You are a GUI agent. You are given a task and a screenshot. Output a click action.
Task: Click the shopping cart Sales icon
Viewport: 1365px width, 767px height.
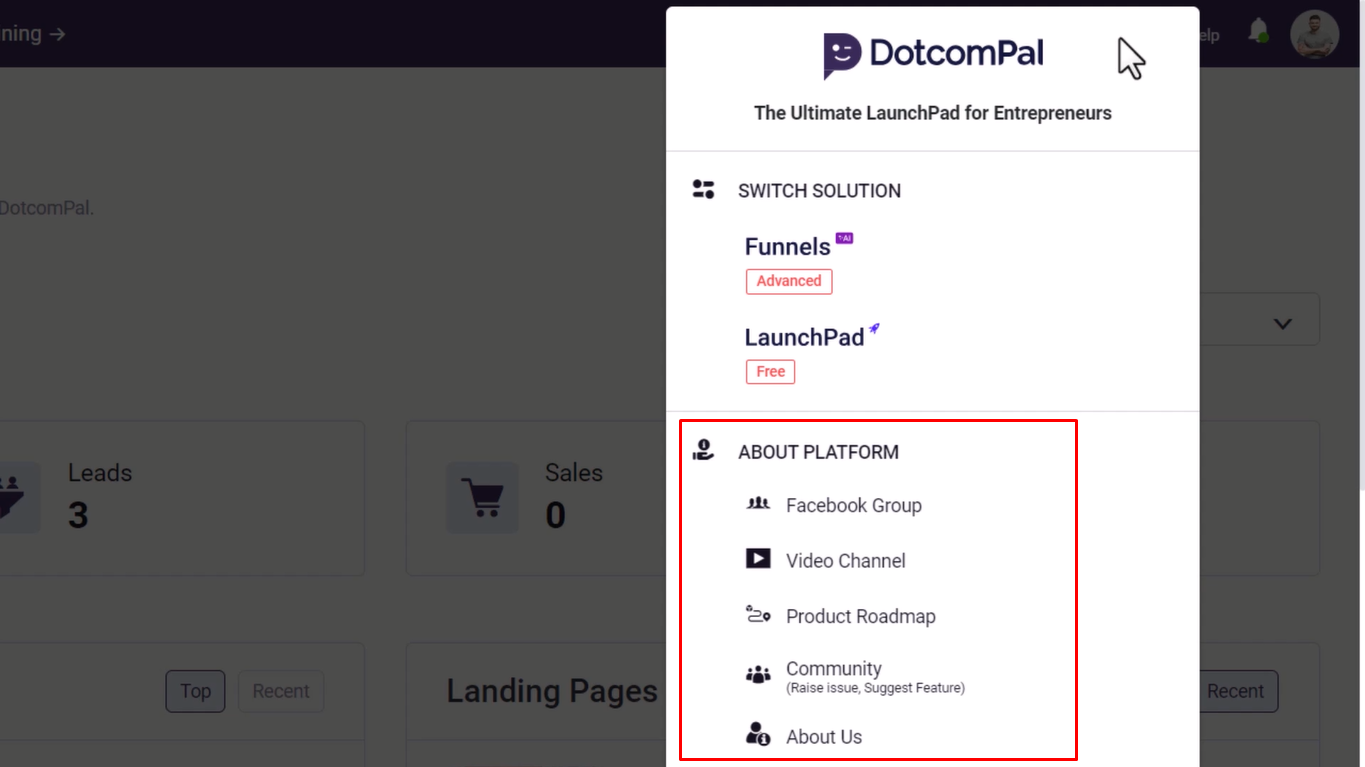click(x=482, y=497)
